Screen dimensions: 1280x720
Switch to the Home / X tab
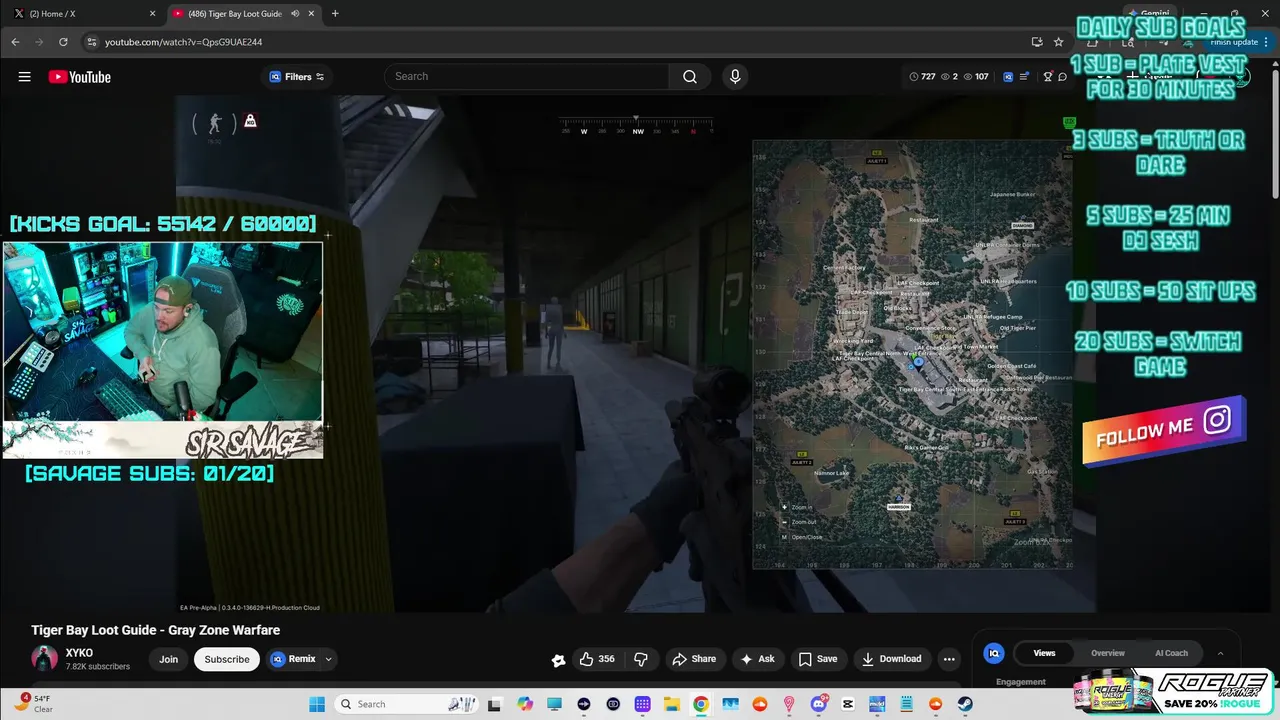82,13
